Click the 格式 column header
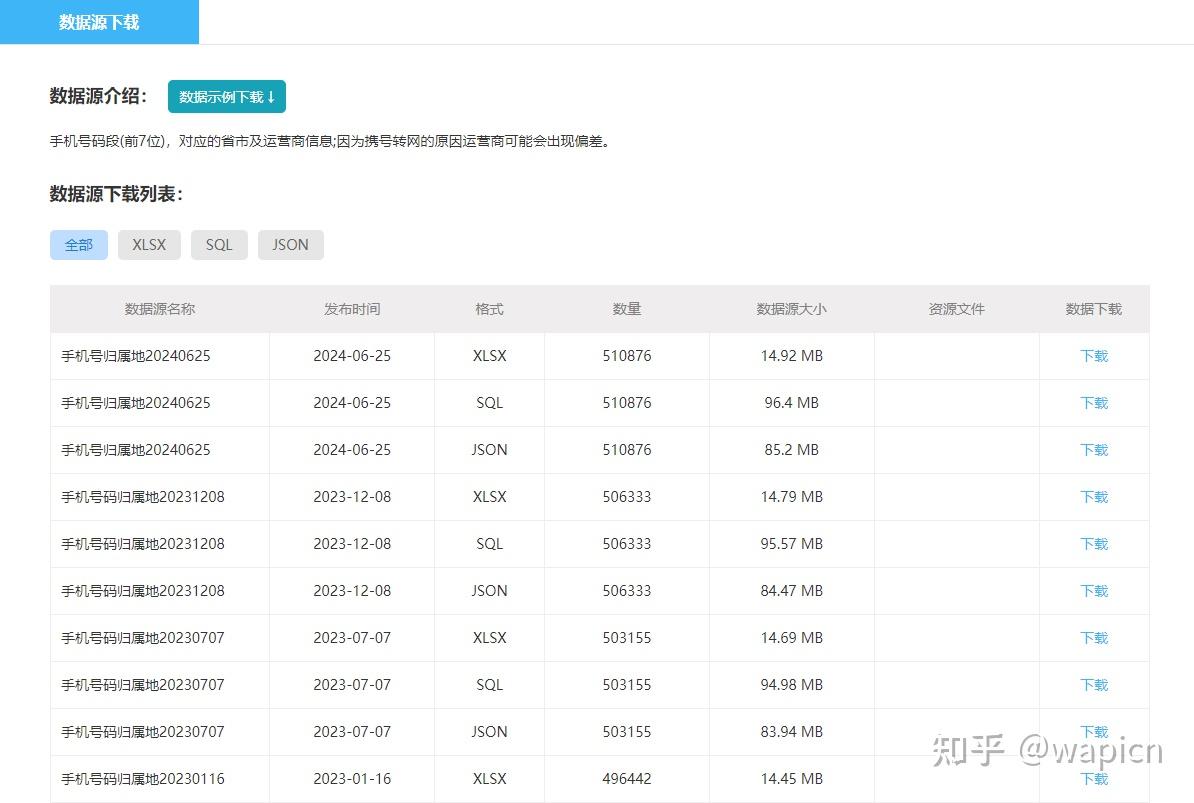Screen dimensions: 1194x803 click(x=490, y=309)
